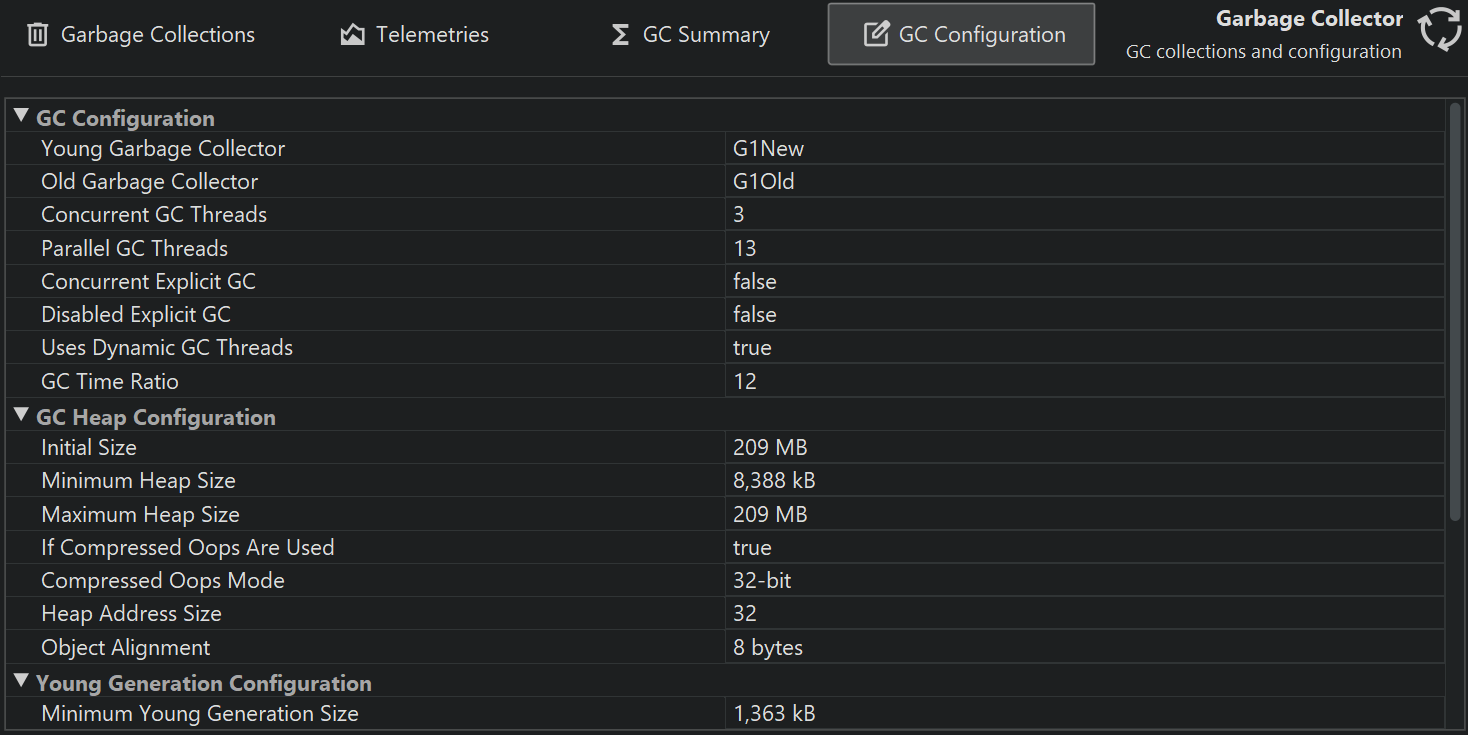Click the chart icon on Telemetries tab
The height and width of the screenshot is (735, 1468).
(x=352, y=35)
